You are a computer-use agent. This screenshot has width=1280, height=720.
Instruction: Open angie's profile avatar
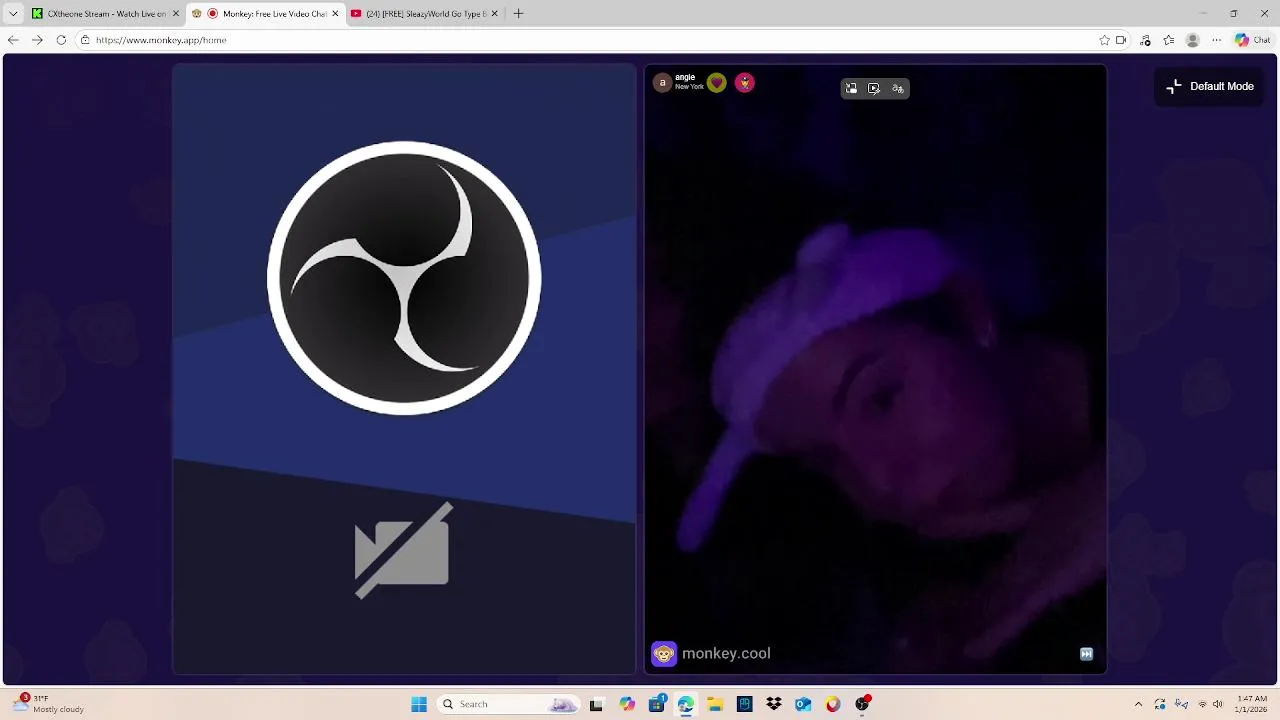pos(662,83)
